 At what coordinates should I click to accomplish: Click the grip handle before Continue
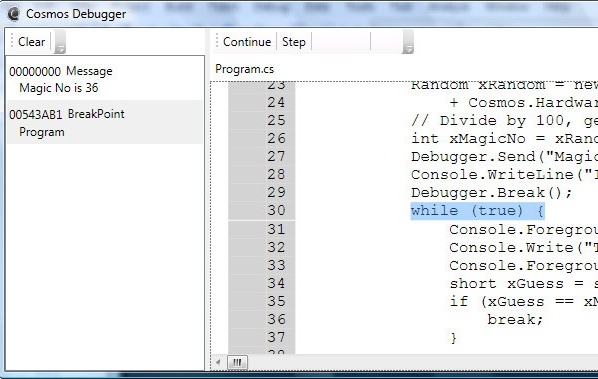[x=217, y=42]
